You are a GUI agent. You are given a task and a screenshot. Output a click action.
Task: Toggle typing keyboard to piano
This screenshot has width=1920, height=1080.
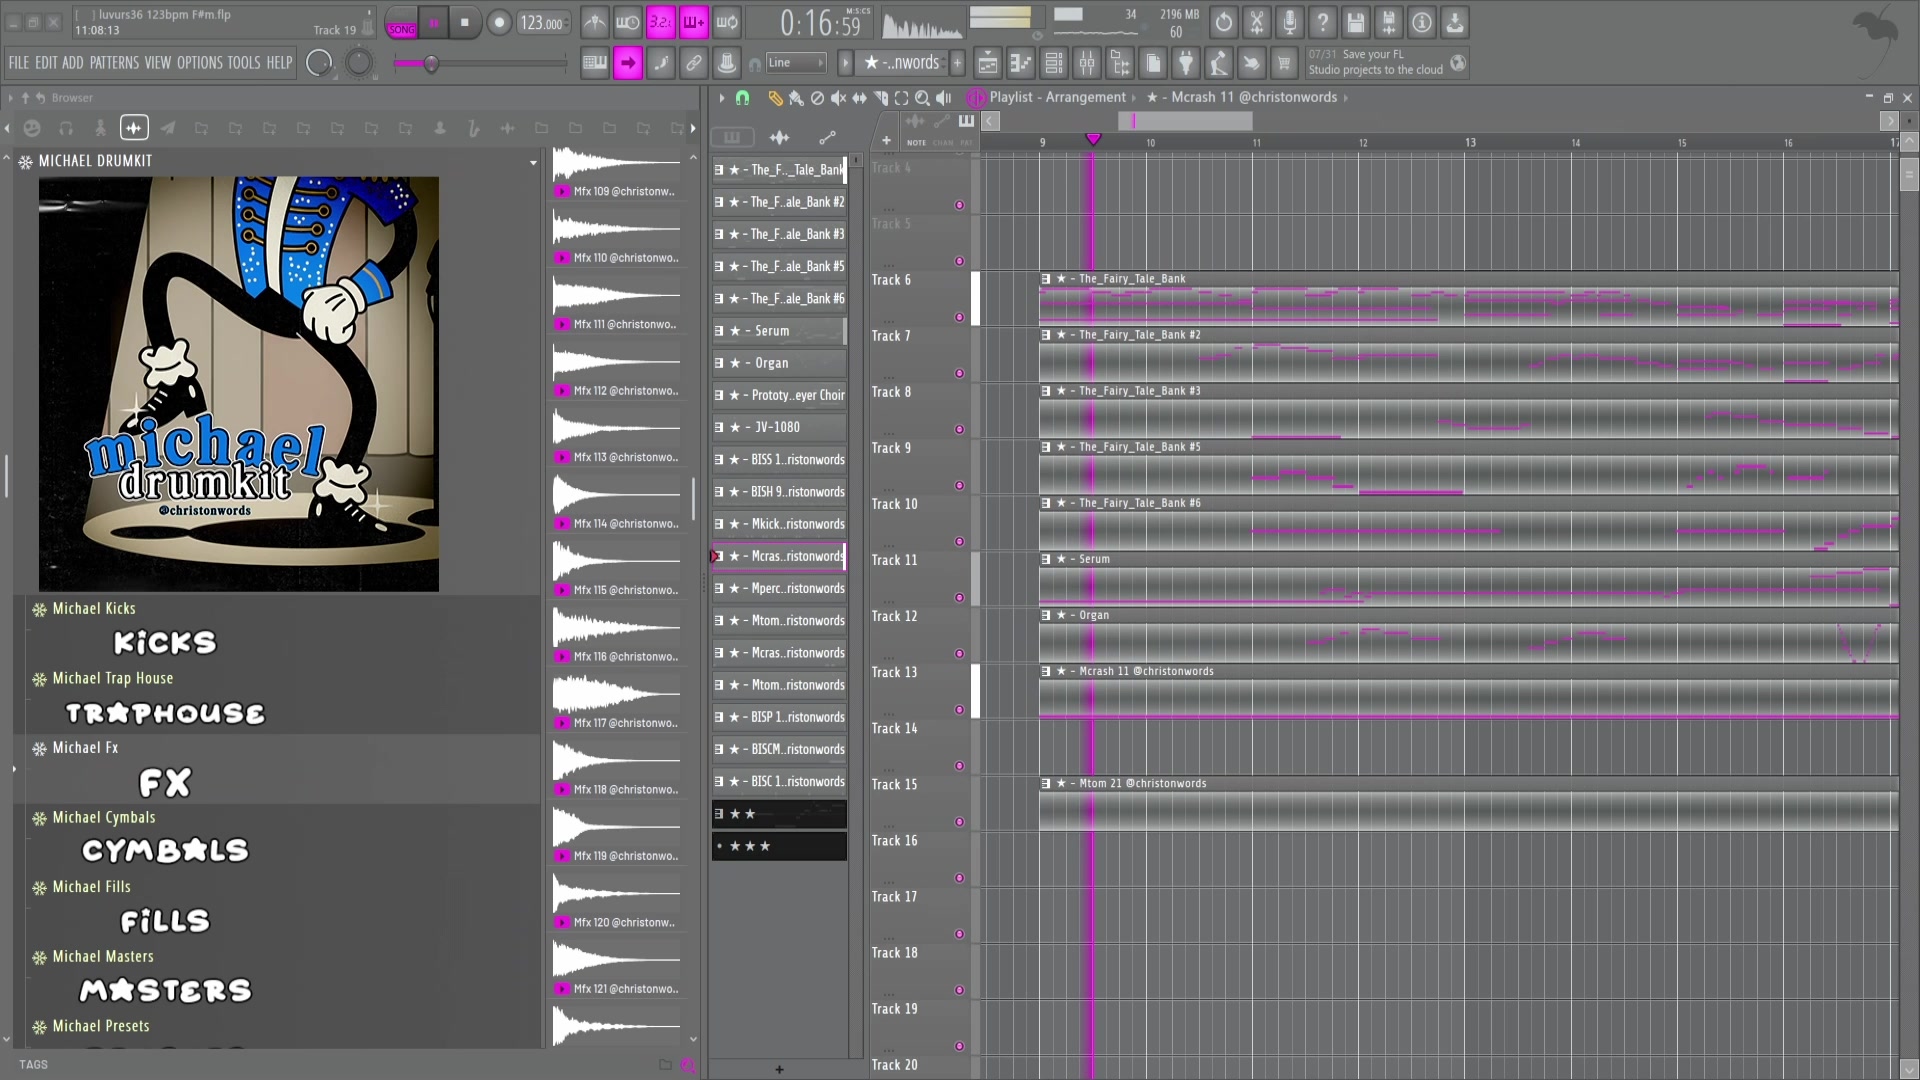click(595, 64)
